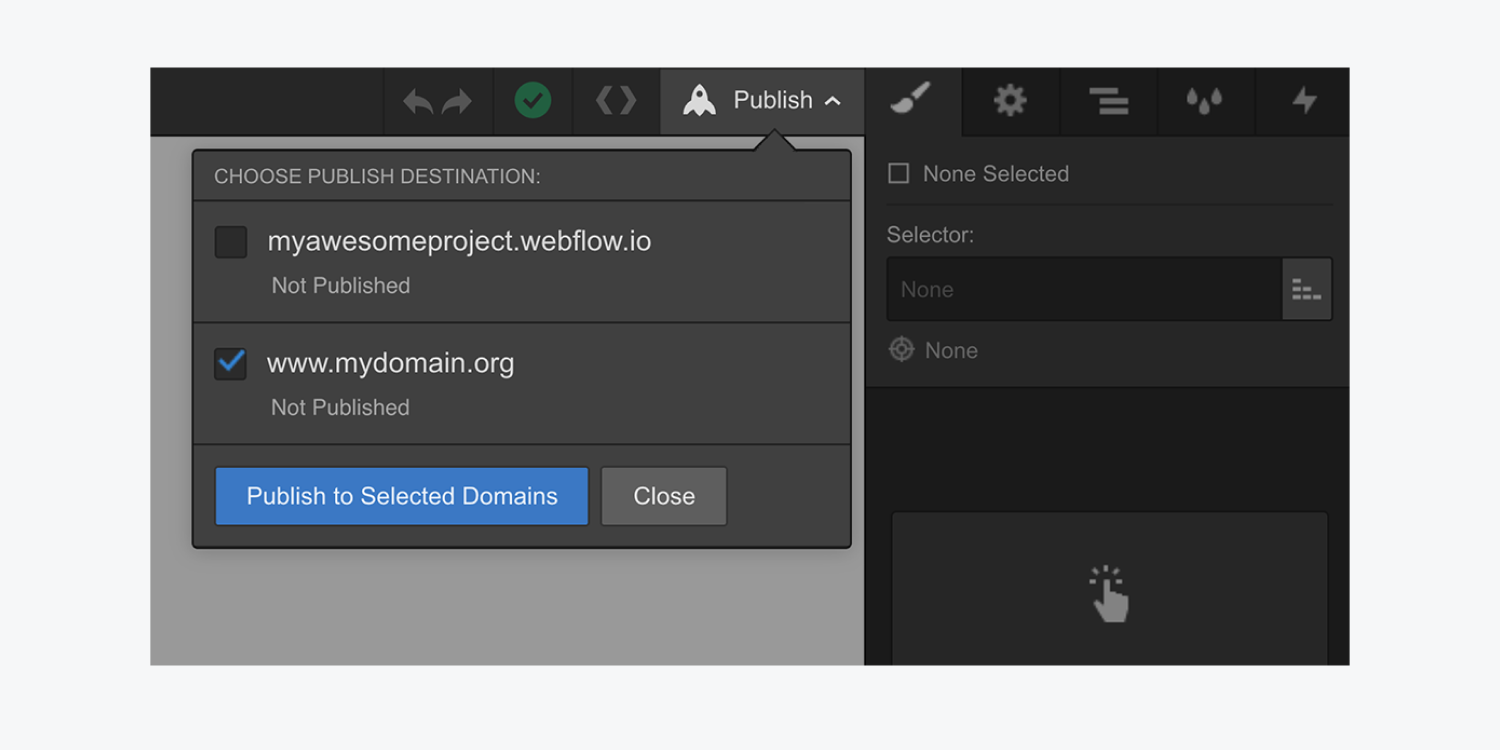The height and width of the screenshot is (751, 1501).
Task: Close the publish destination dialog
Action: coord(664,496)
